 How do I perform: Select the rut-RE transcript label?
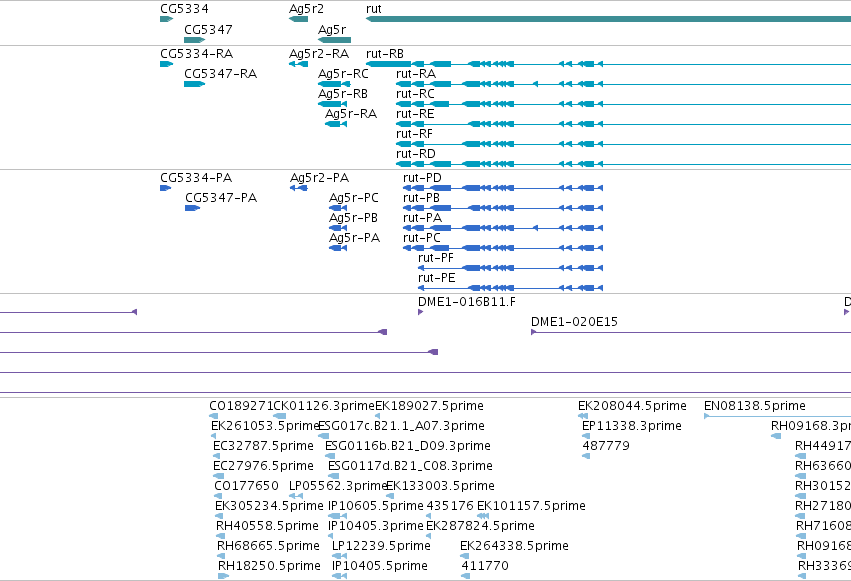(x=415, y=114)
